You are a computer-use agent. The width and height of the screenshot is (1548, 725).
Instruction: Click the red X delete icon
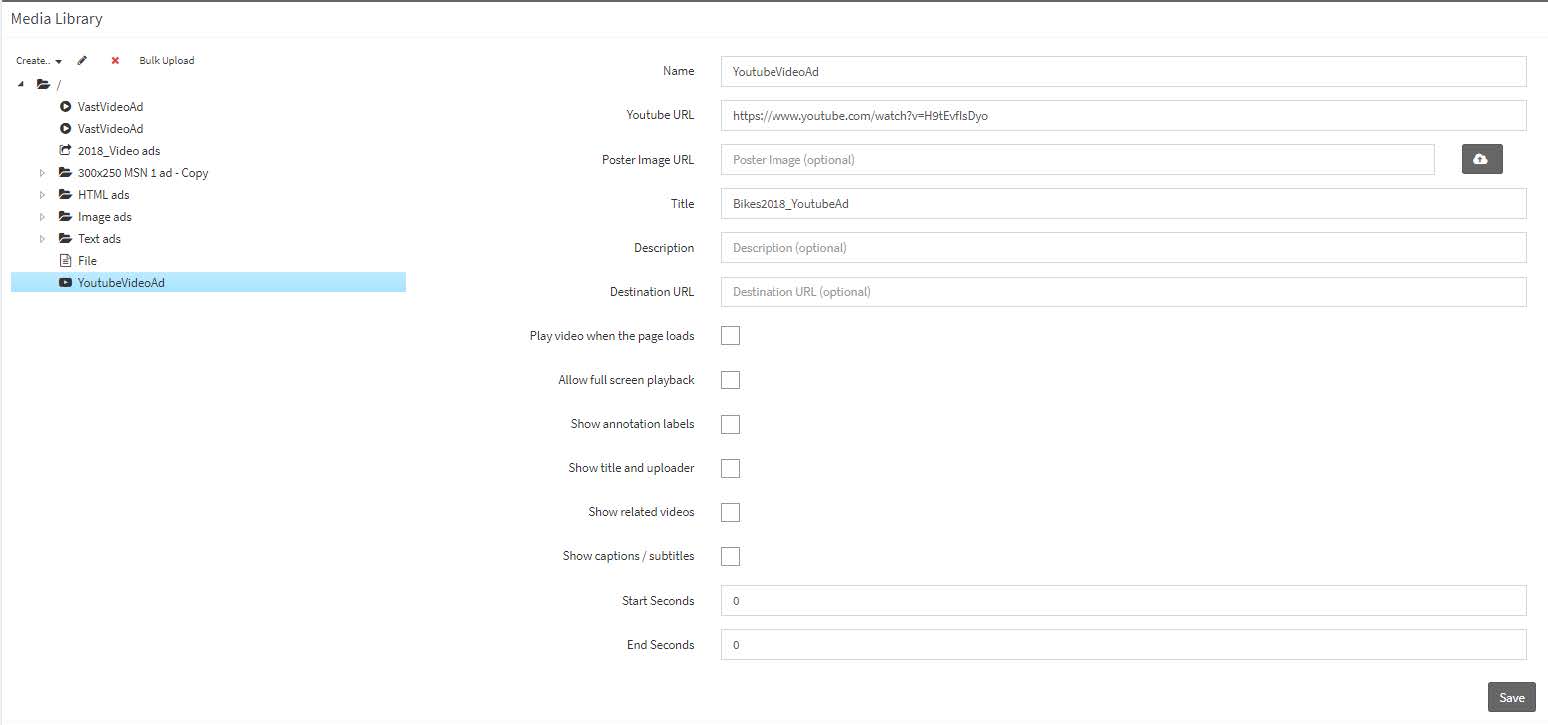(115, 61)
